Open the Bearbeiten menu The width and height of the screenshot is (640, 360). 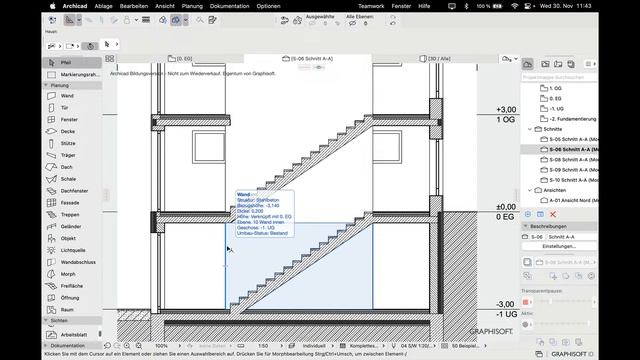click(x=134, y=6)
